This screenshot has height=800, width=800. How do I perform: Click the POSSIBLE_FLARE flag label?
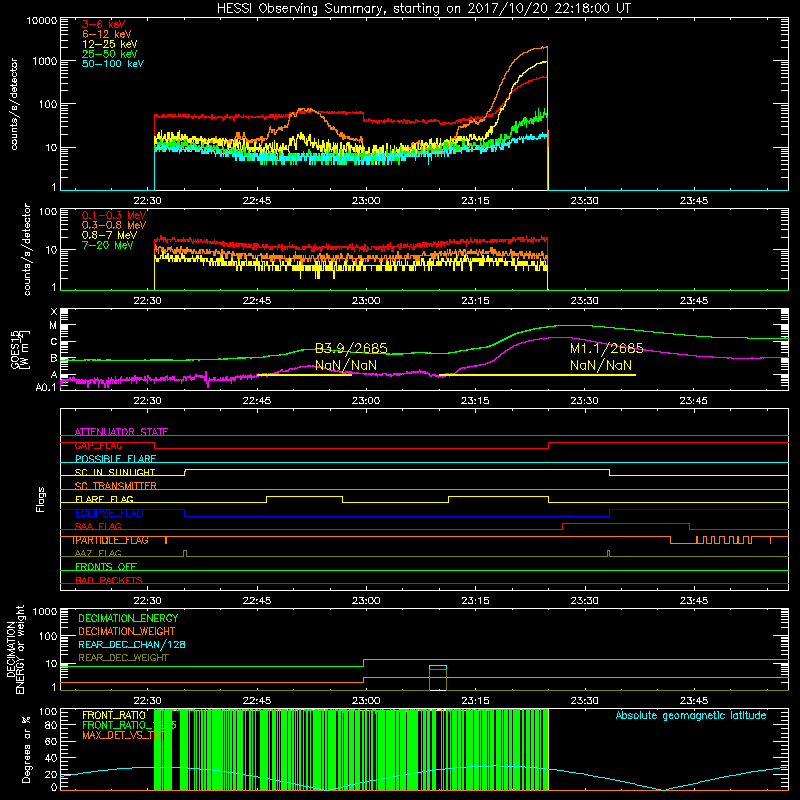pyautogui.click(x=115, y=459)
